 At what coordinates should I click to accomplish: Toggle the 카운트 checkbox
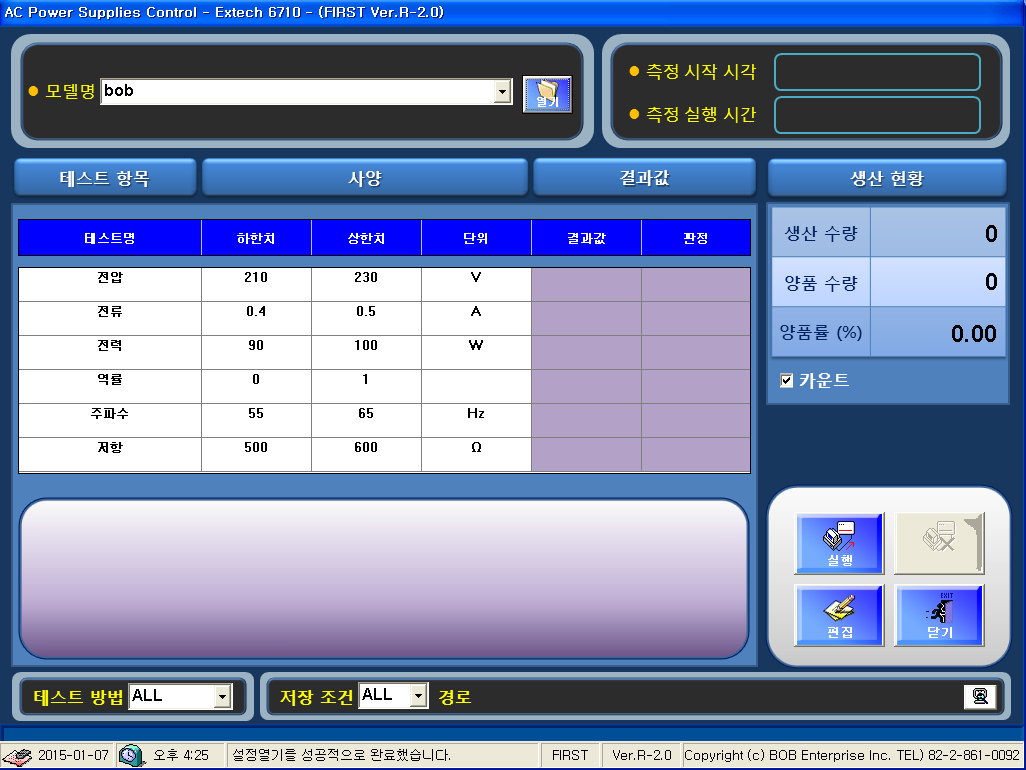tap(787, 381)
